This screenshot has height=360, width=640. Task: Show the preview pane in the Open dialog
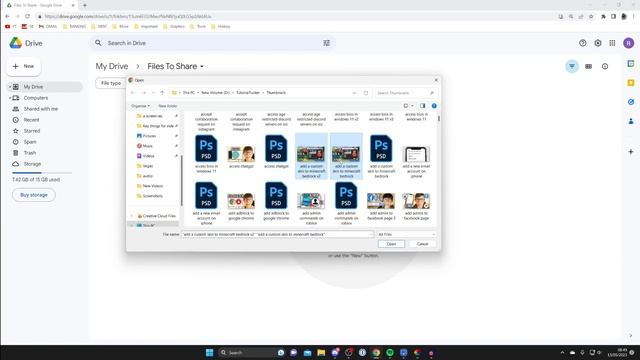click(422, 106)
